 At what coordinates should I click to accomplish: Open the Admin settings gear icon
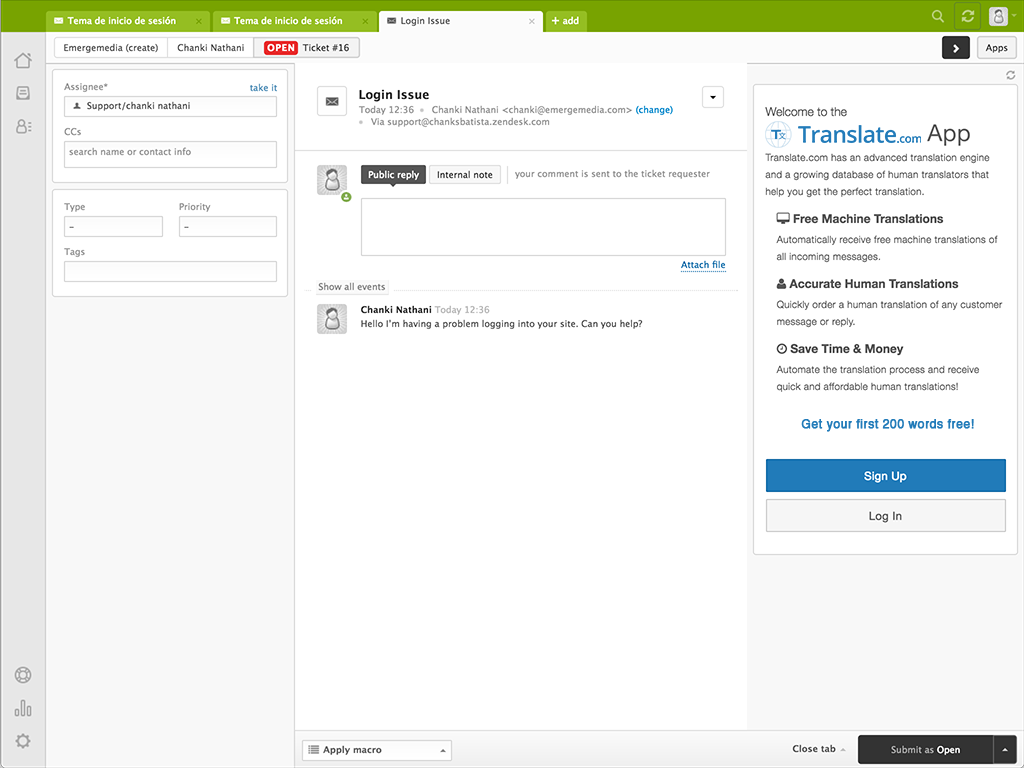point(22,741)
